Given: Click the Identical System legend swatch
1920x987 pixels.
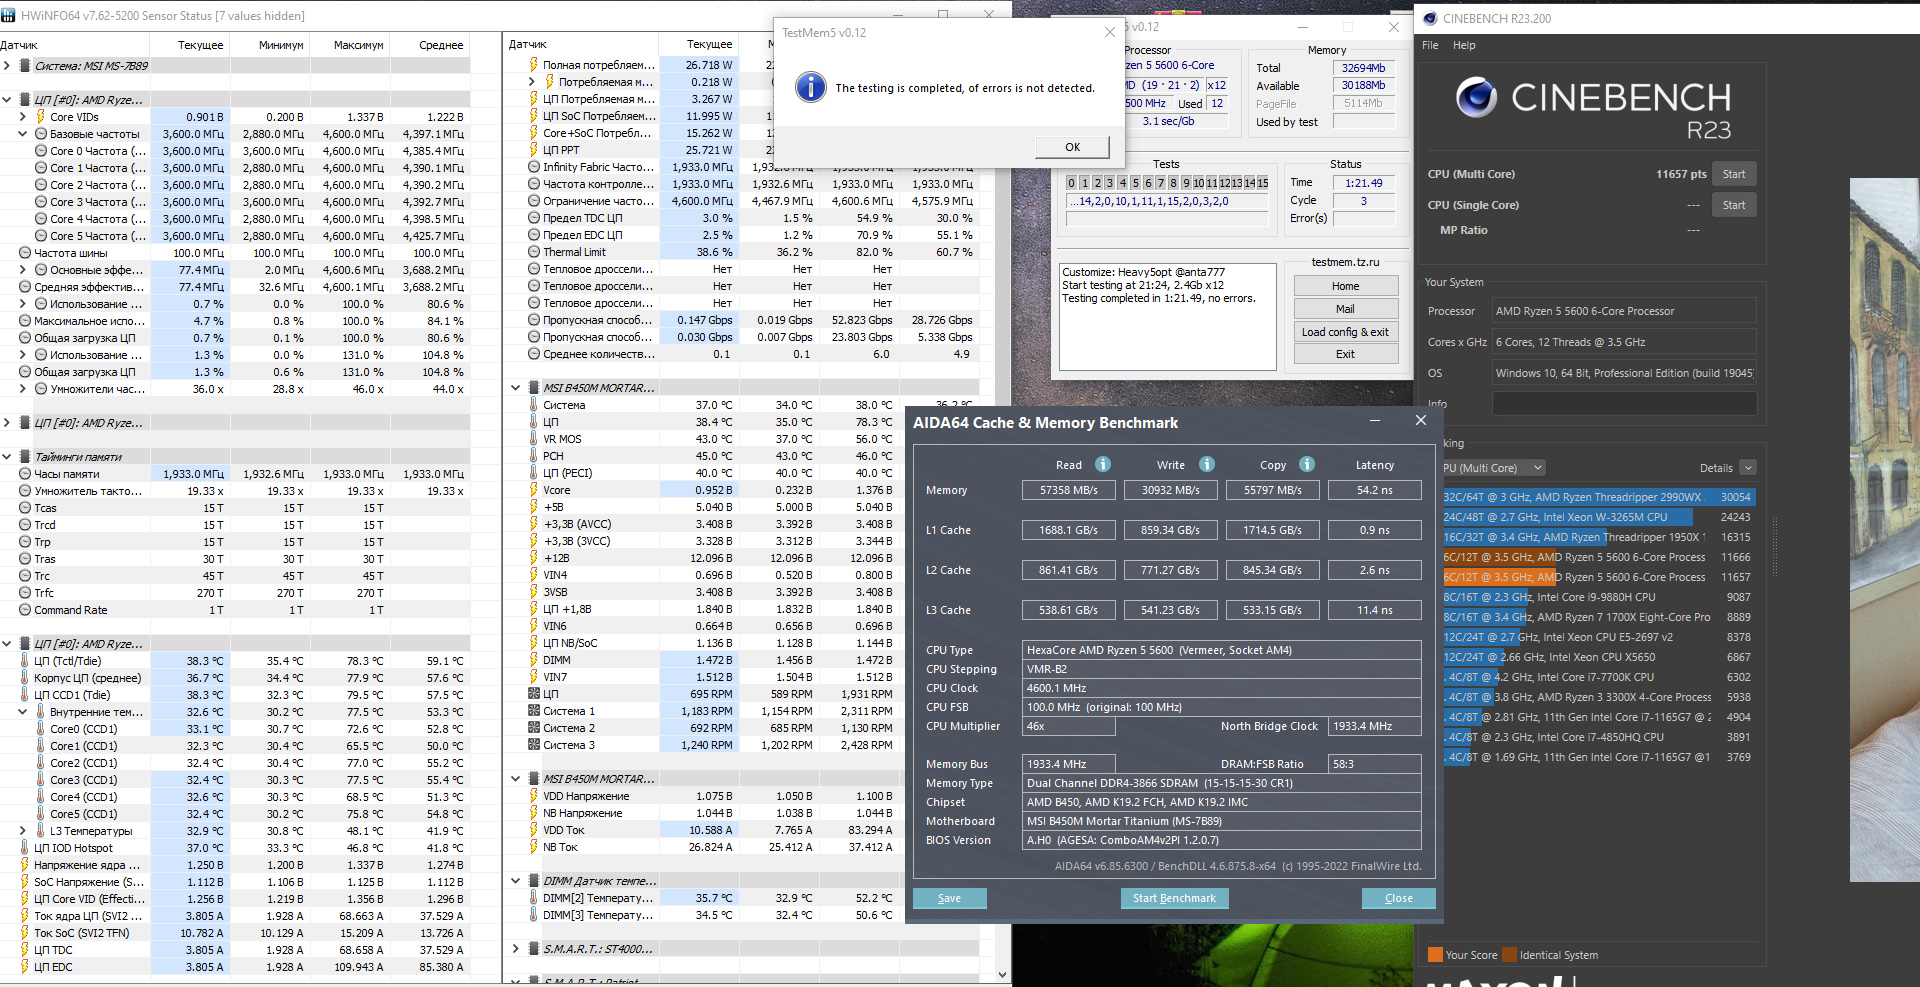Looking at the screenshot, I should pos(1510,955).
